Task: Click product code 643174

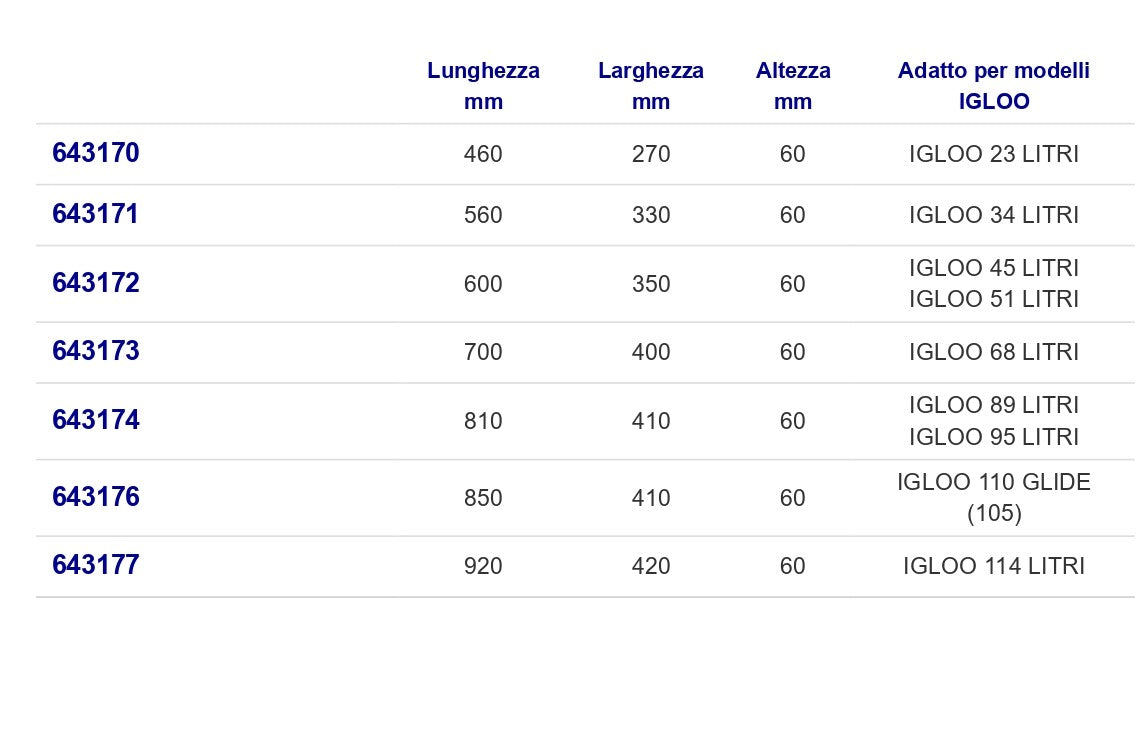Action: (96, 420)
